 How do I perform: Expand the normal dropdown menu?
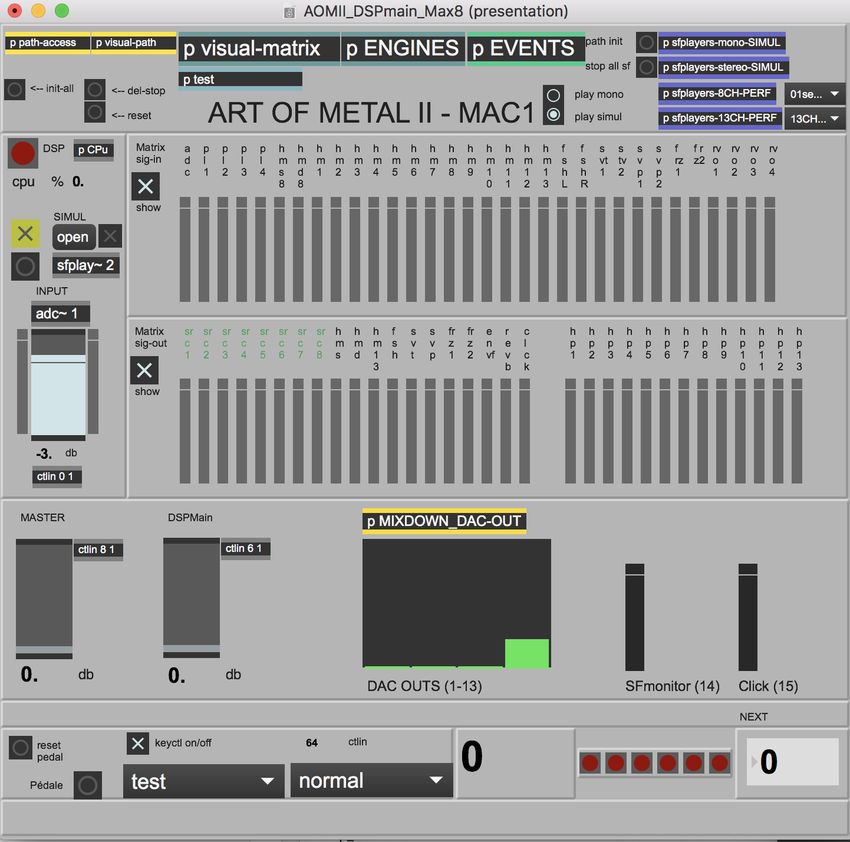(371, 781)
